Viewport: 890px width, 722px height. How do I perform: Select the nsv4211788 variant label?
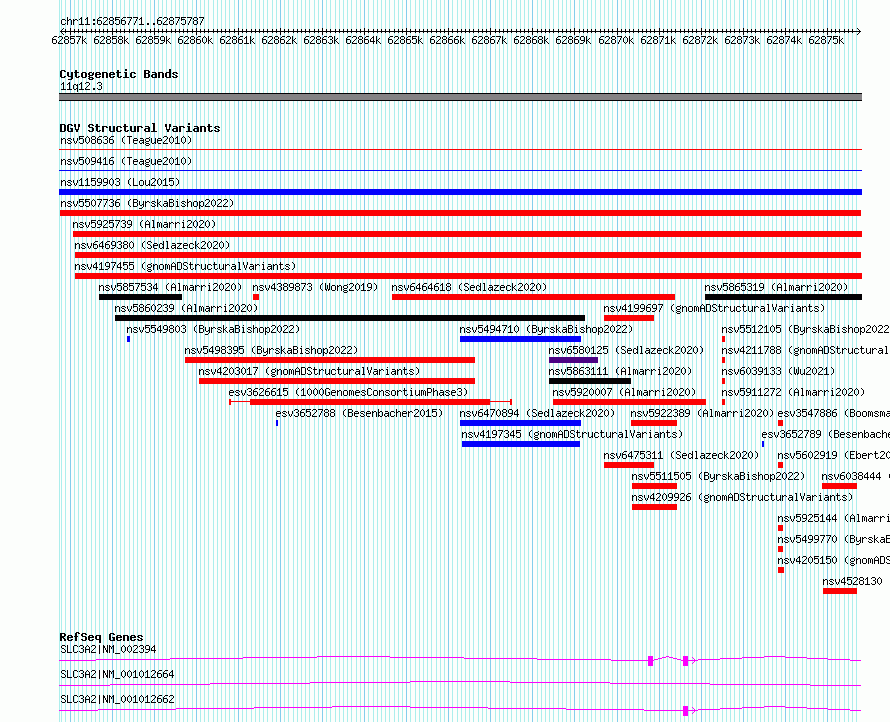(x=805, y=350)
